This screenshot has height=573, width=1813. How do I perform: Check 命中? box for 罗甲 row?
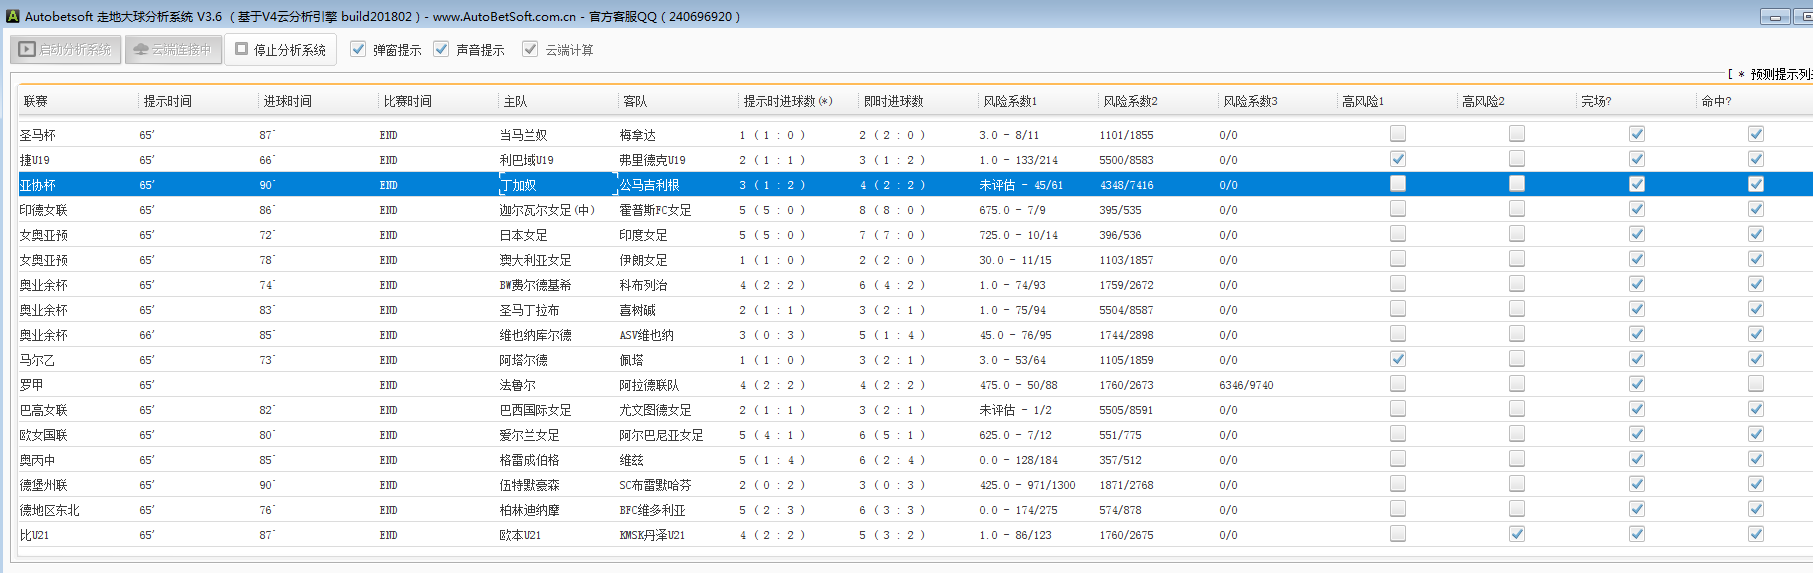[1755, 384]
